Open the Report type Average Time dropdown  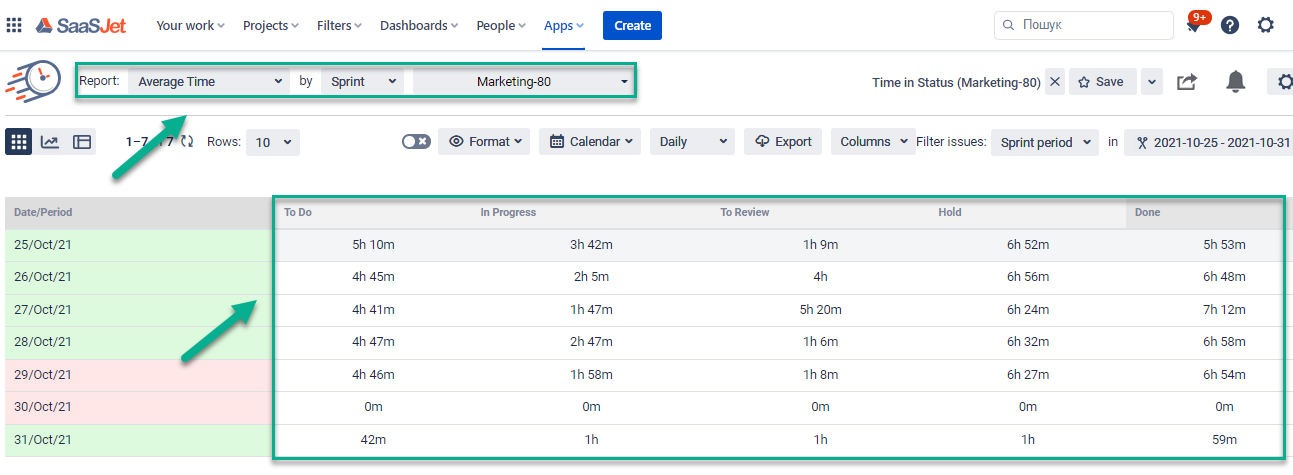[209, 81]
